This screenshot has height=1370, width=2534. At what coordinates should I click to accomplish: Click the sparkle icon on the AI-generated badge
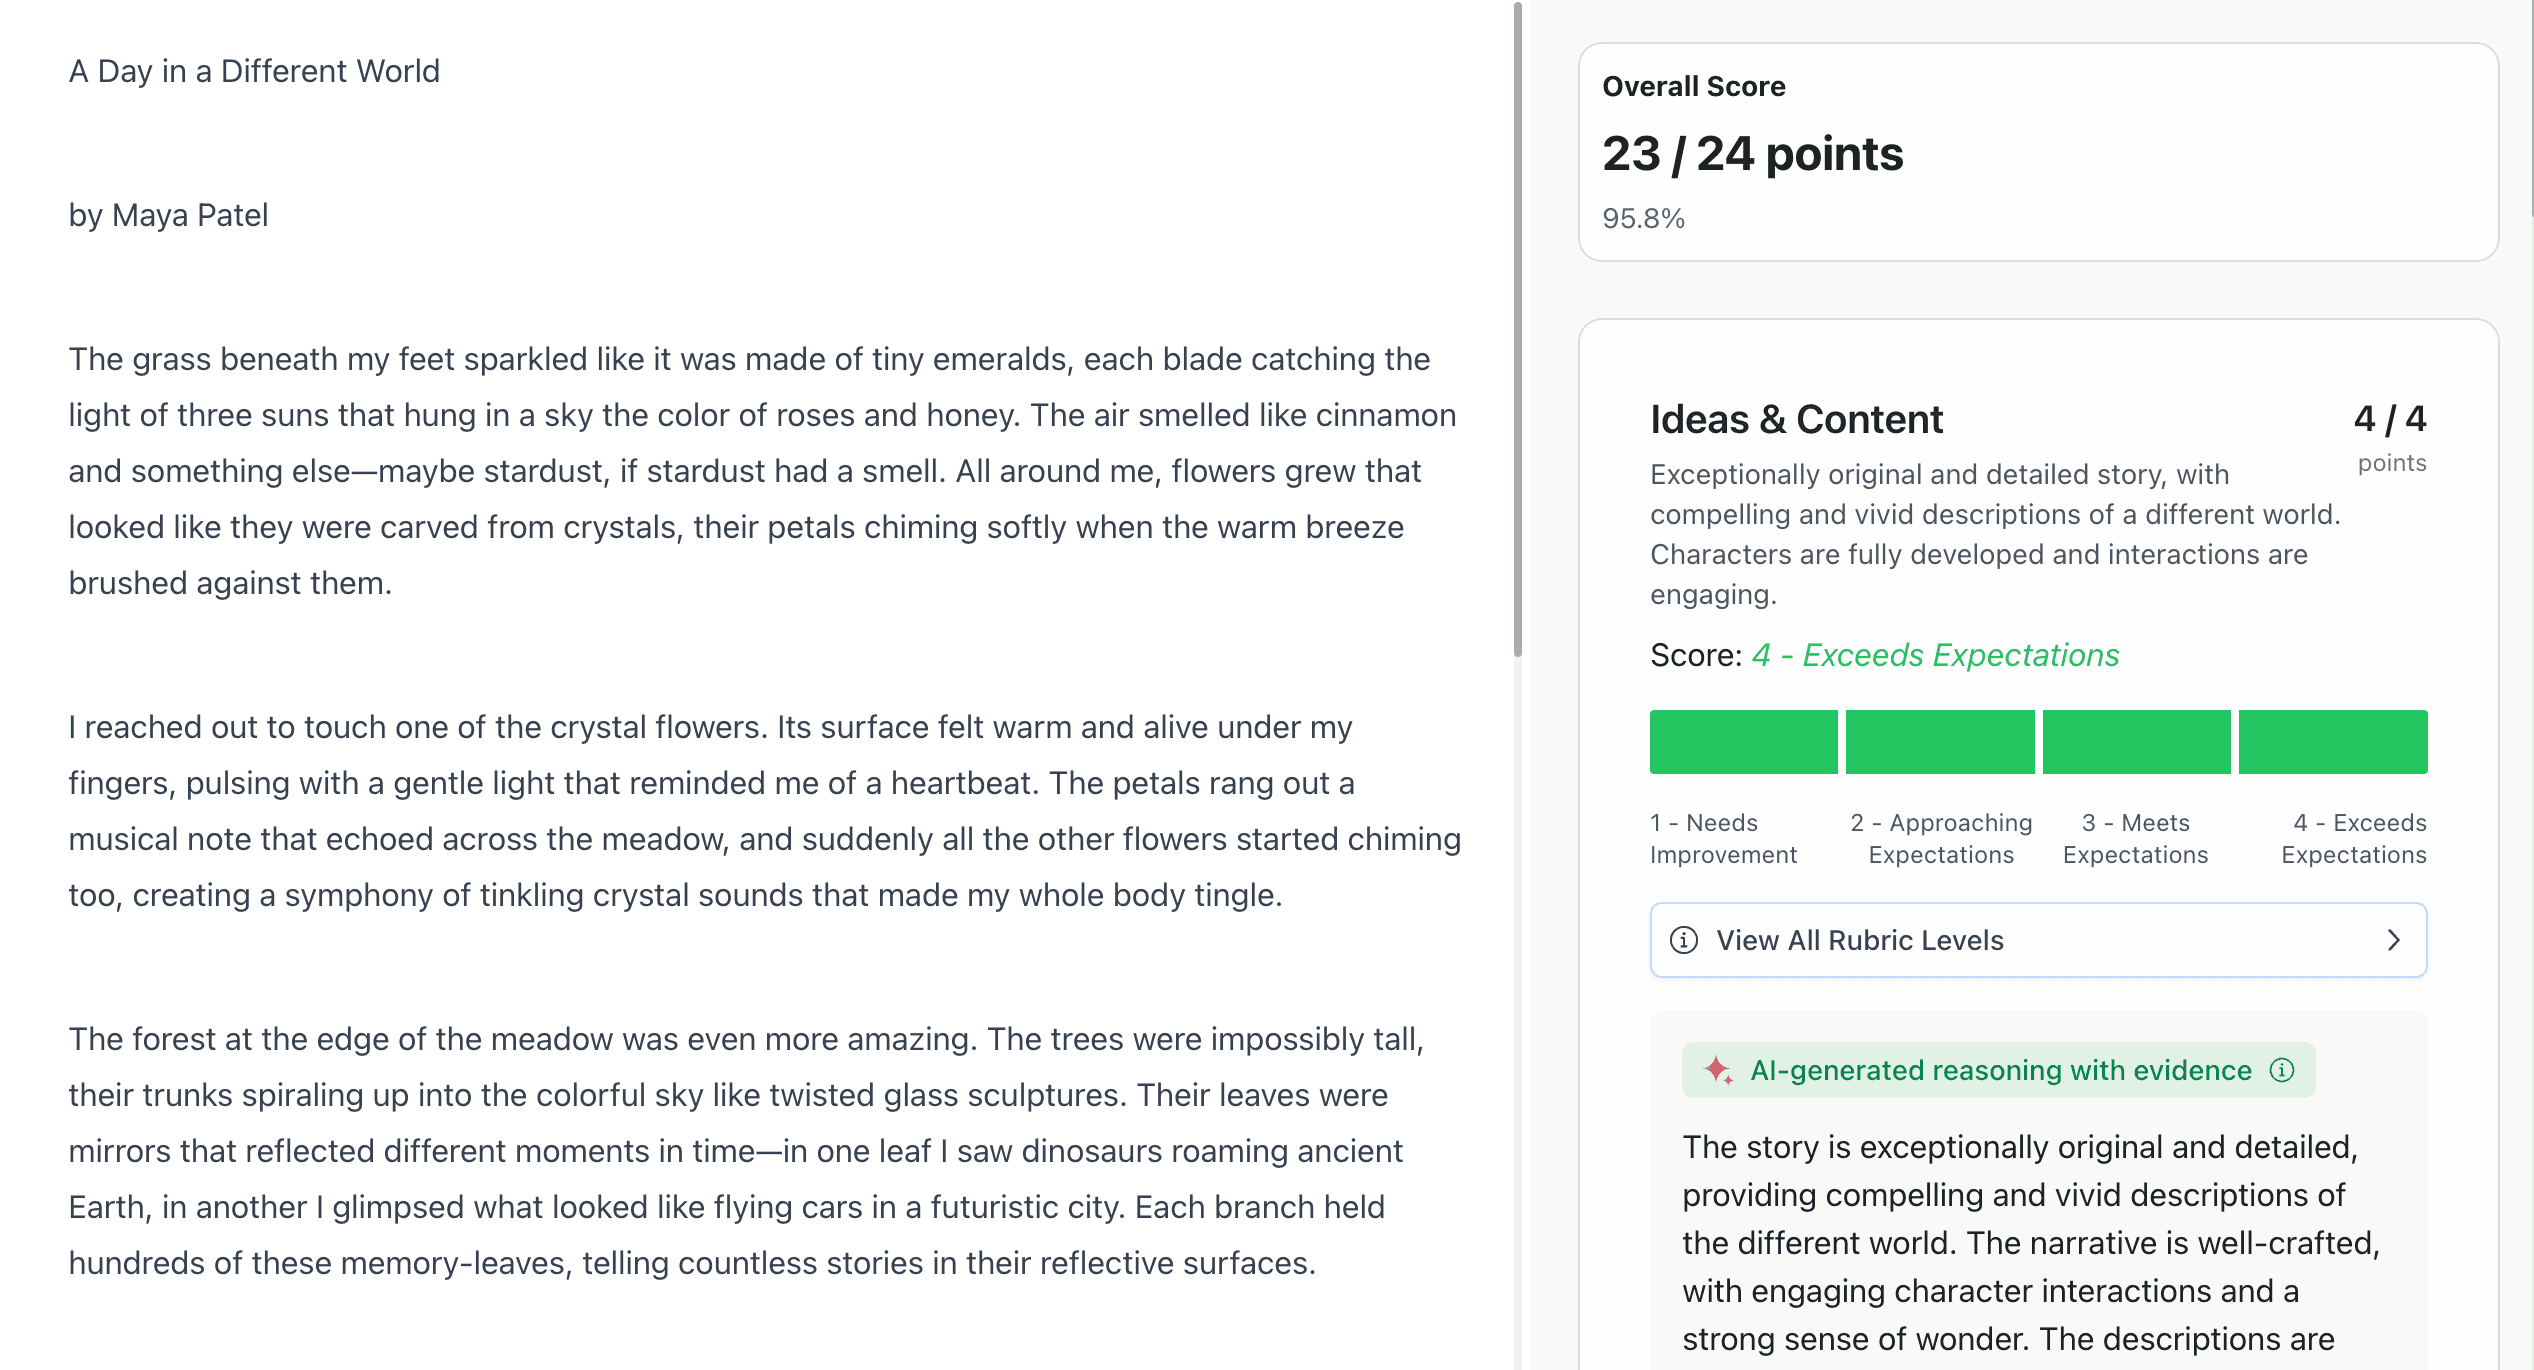click(x=1717, y=1069)
